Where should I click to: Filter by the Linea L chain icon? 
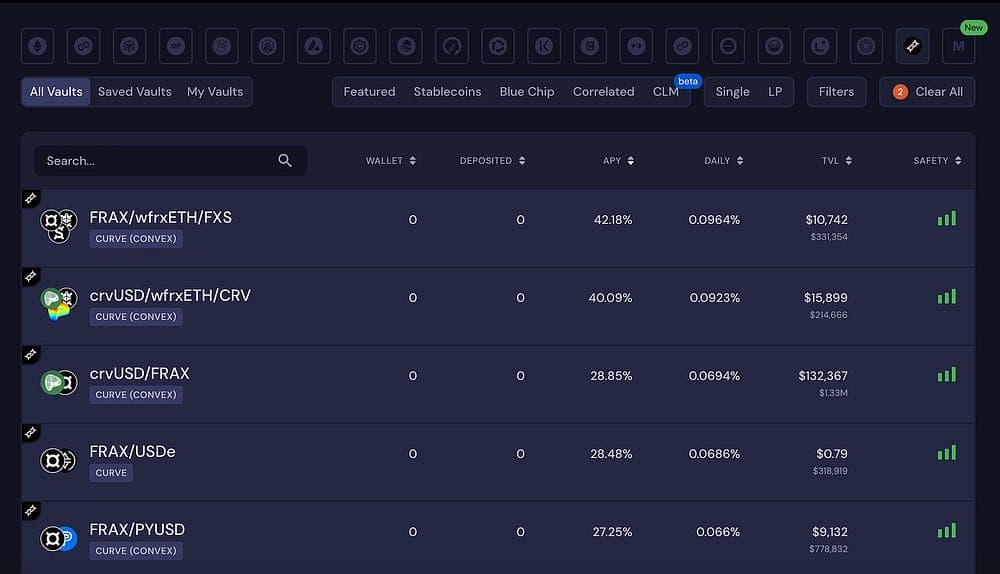[x=820, y=46]
